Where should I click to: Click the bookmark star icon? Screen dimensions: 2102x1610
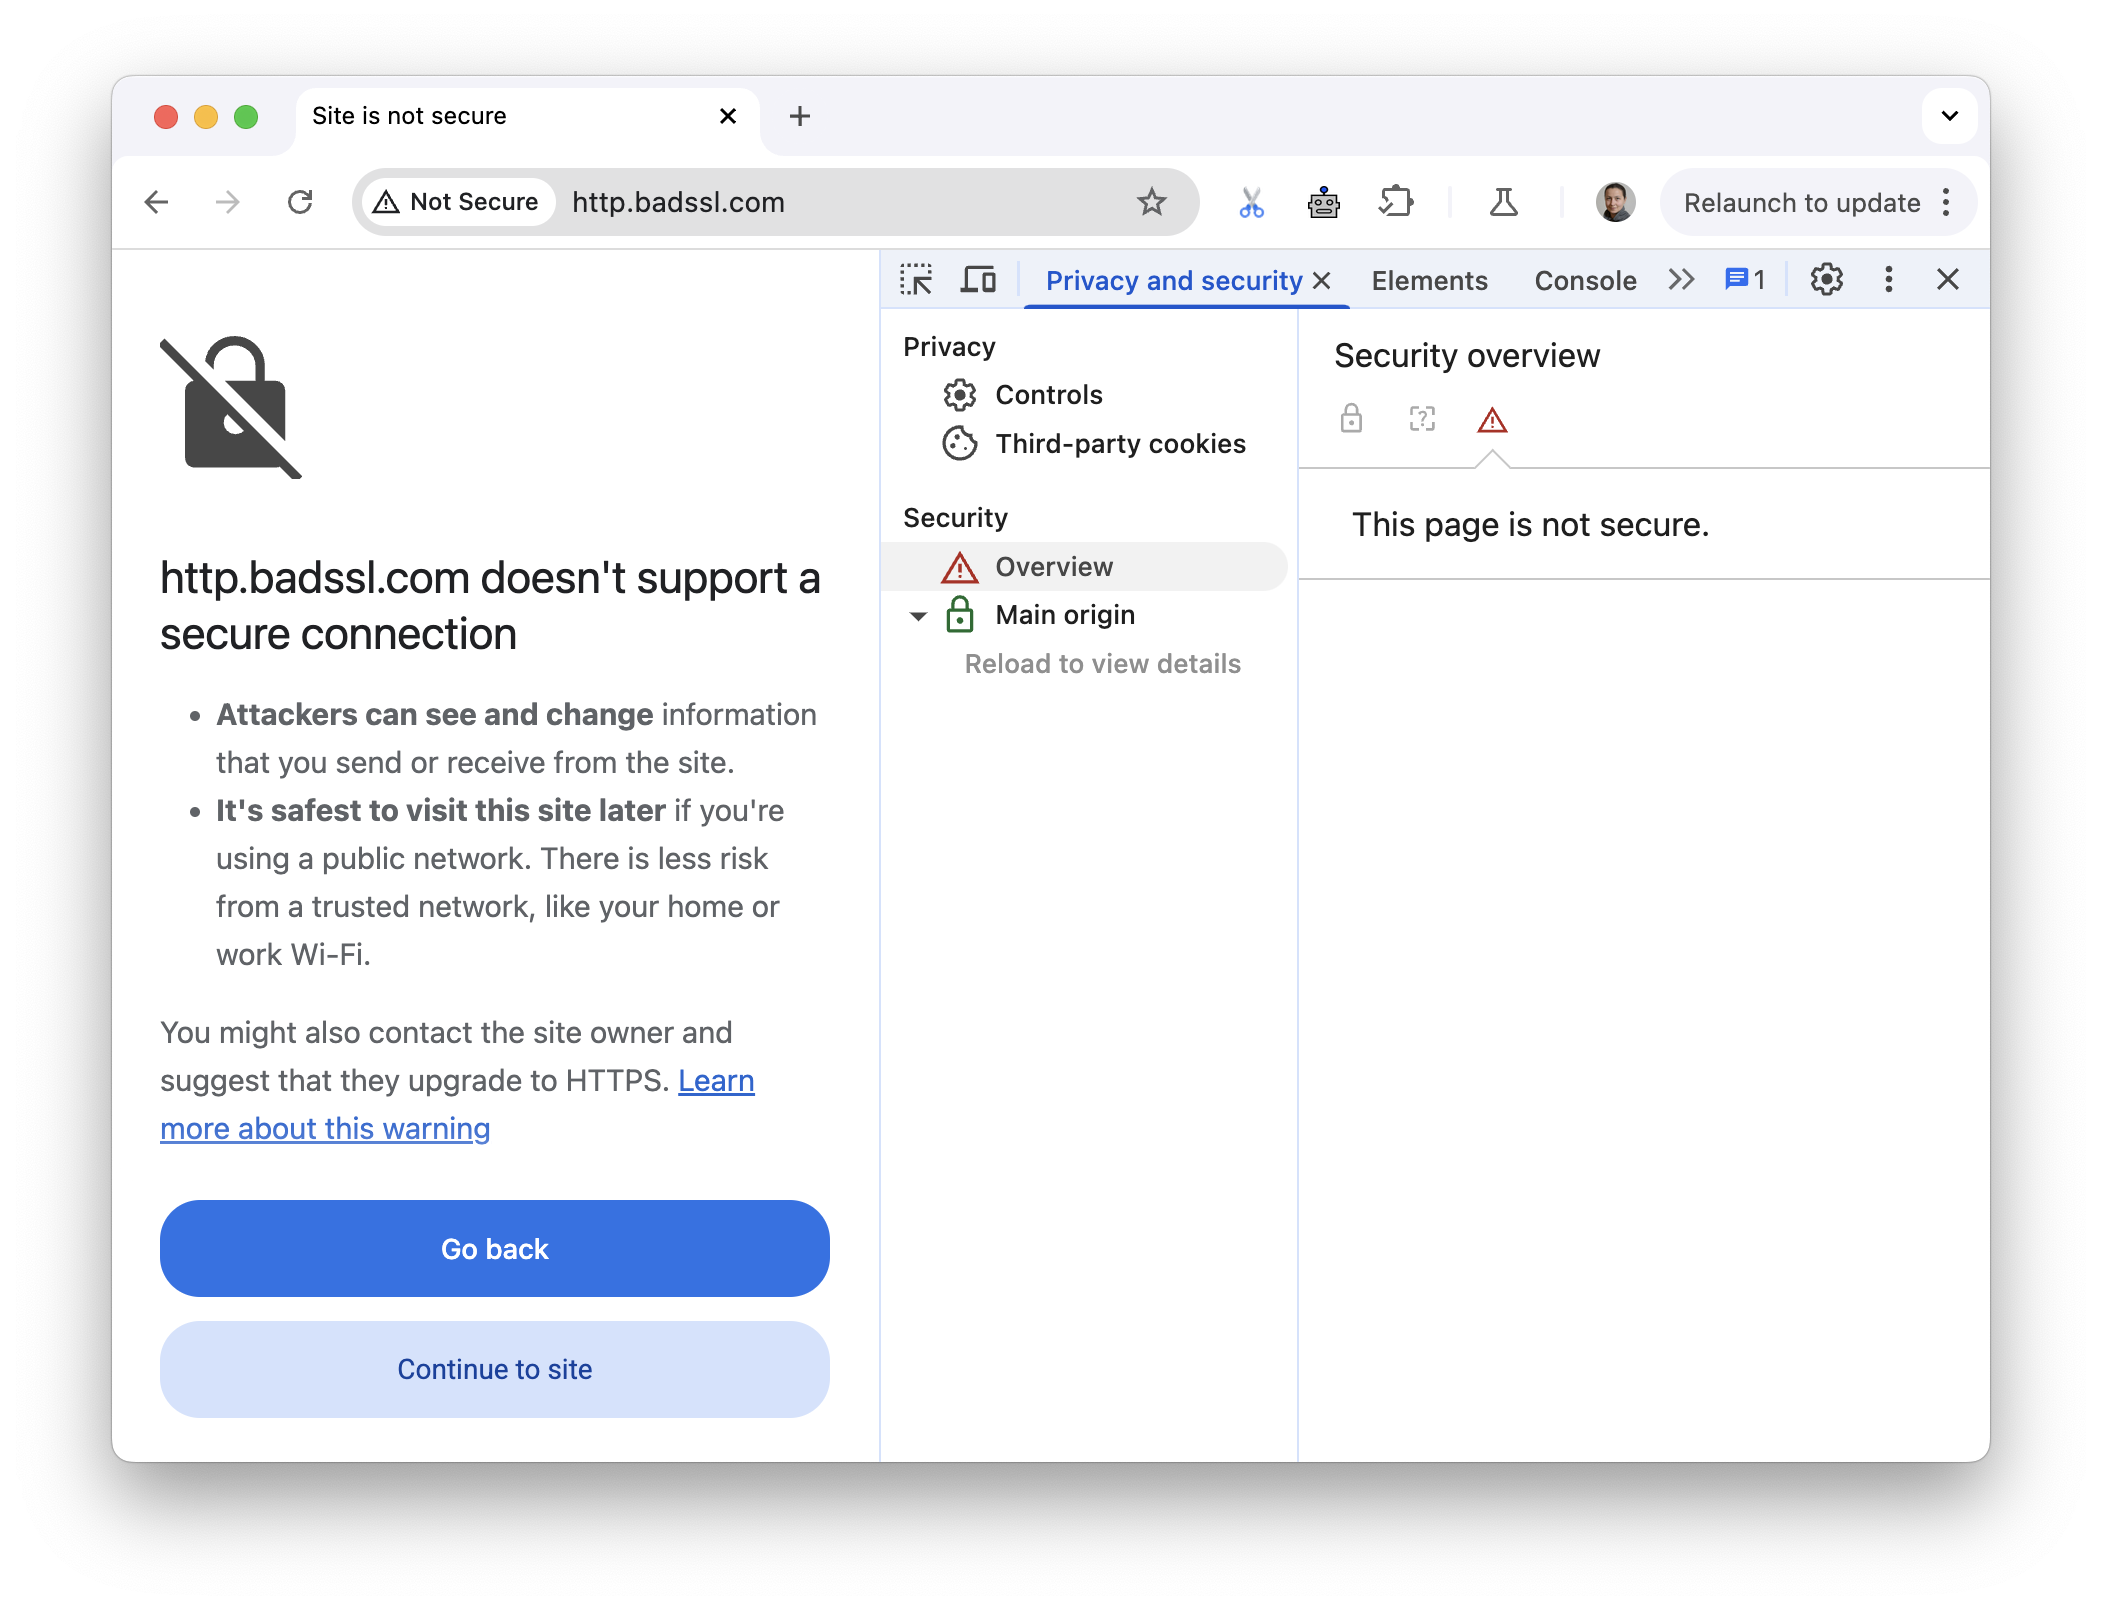coord(1150,201)
